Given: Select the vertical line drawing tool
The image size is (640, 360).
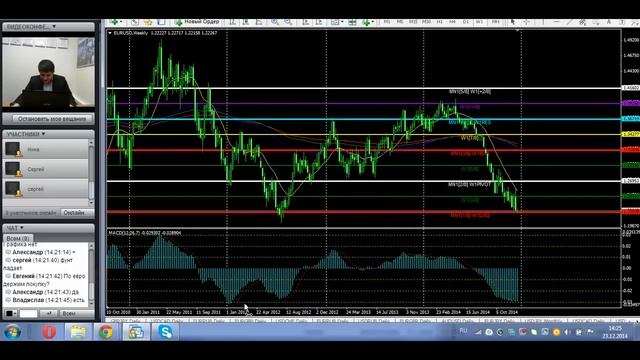Looking at the screenshot, I should coord(542,22).
